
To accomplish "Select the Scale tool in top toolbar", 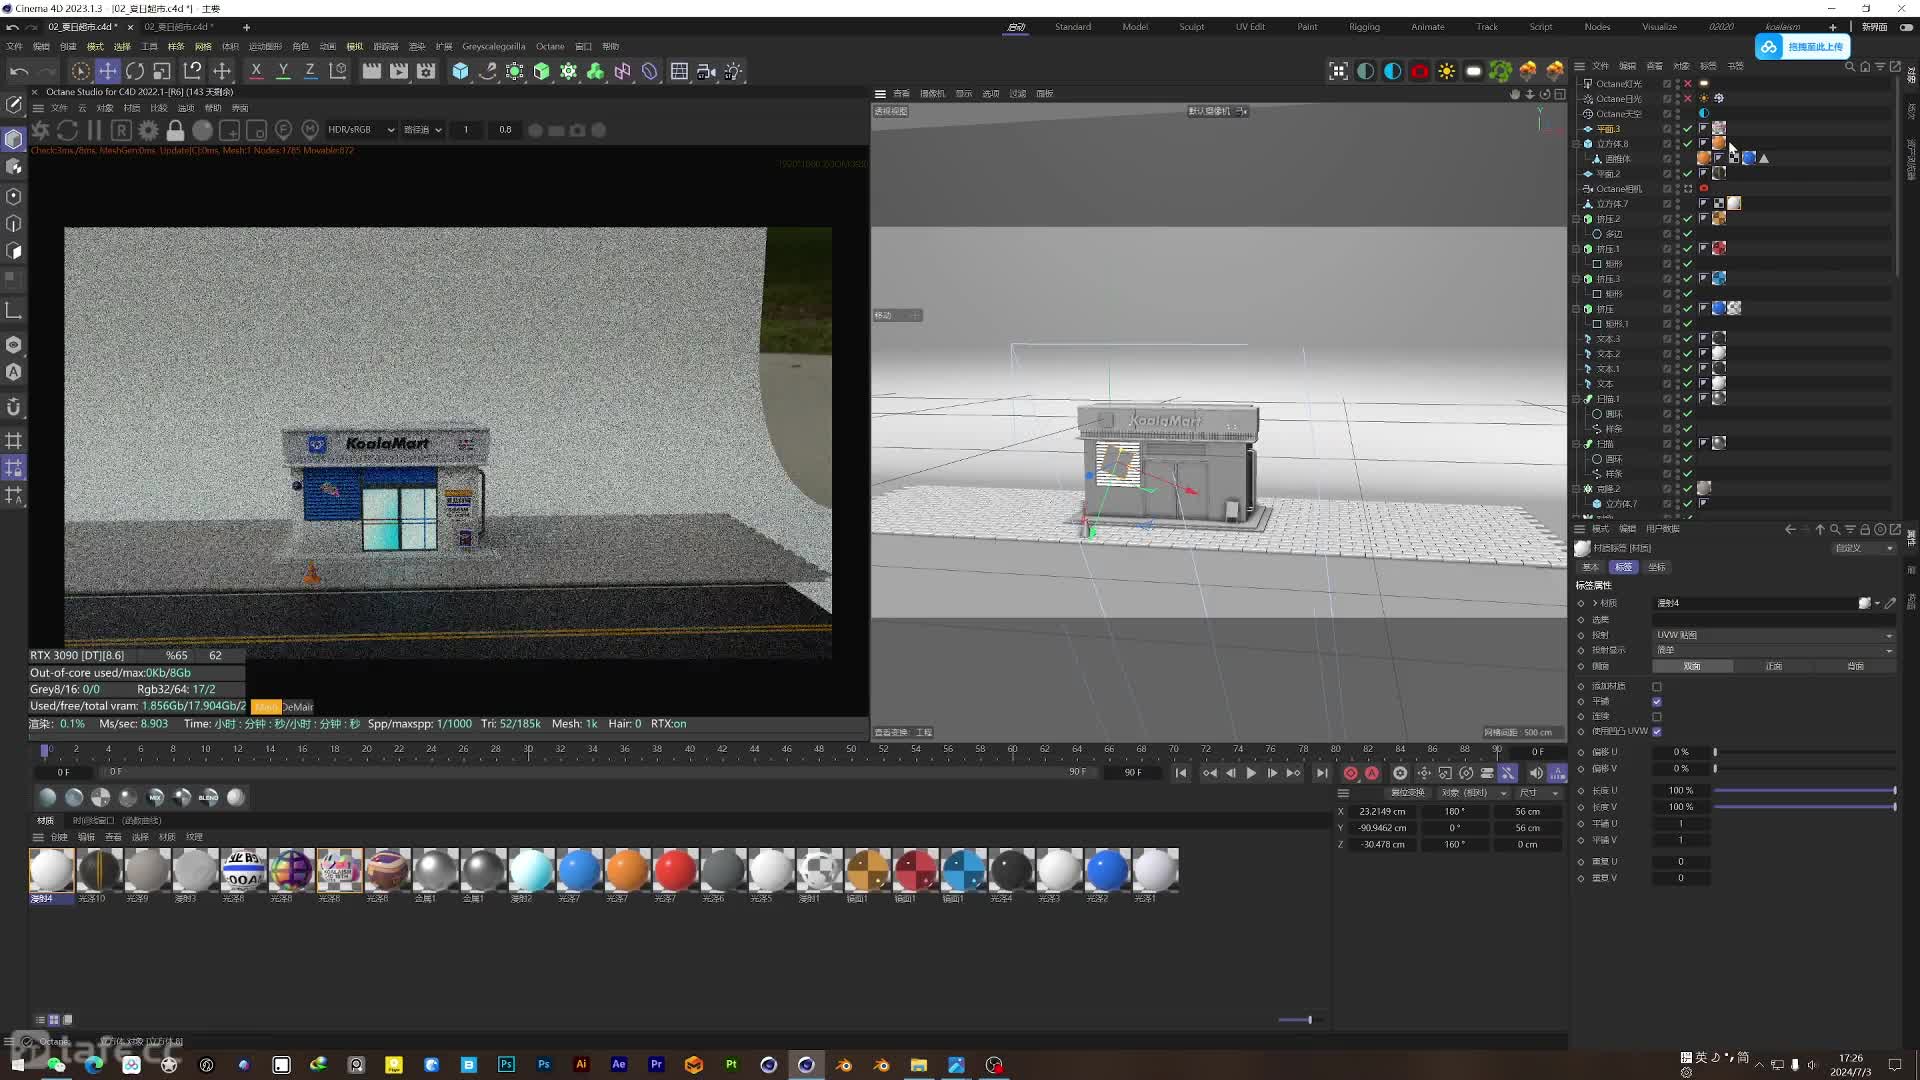I will click(161, 71).
